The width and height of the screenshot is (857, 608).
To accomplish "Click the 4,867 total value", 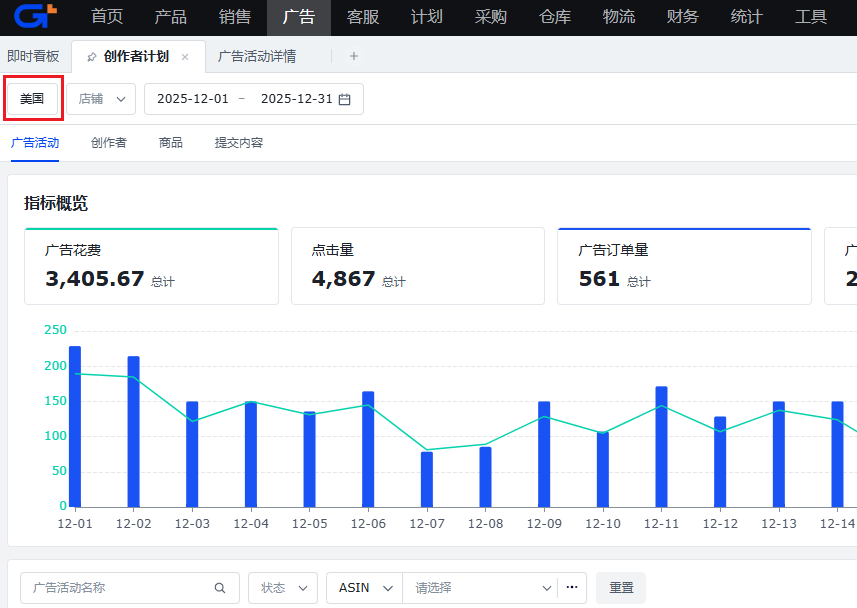I will coord(343,279).
